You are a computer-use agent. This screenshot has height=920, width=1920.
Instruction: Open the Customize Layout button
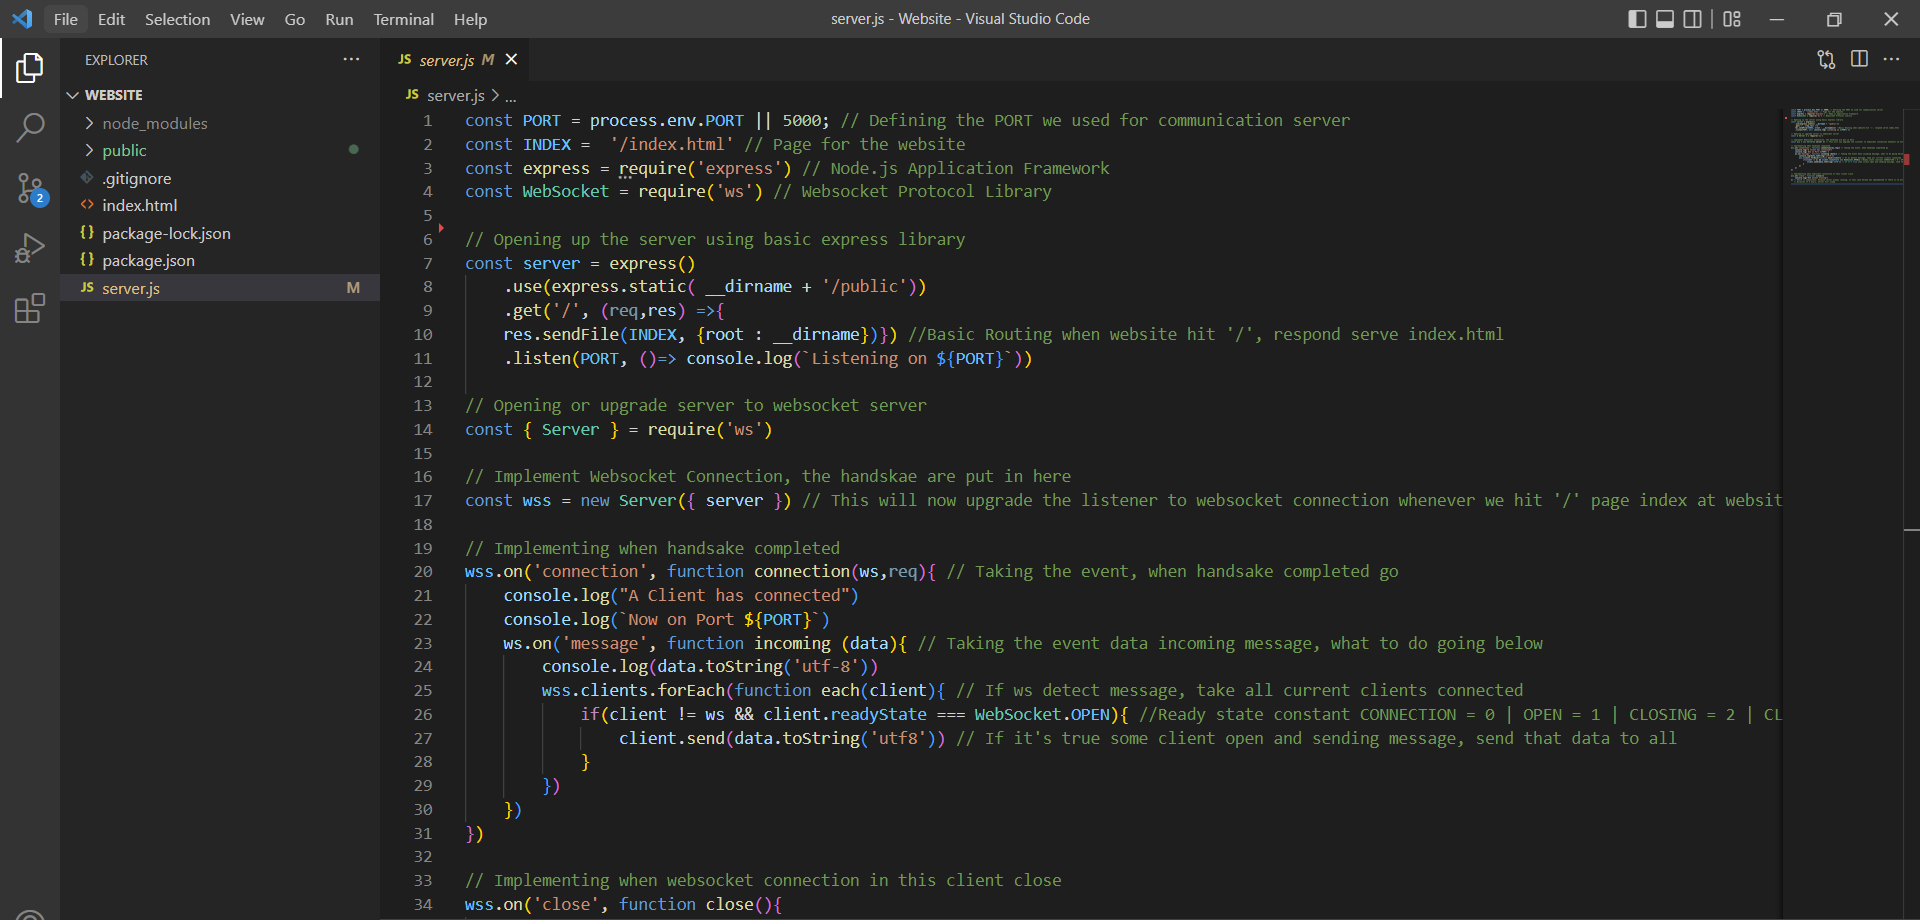[x=1732, y=19]
